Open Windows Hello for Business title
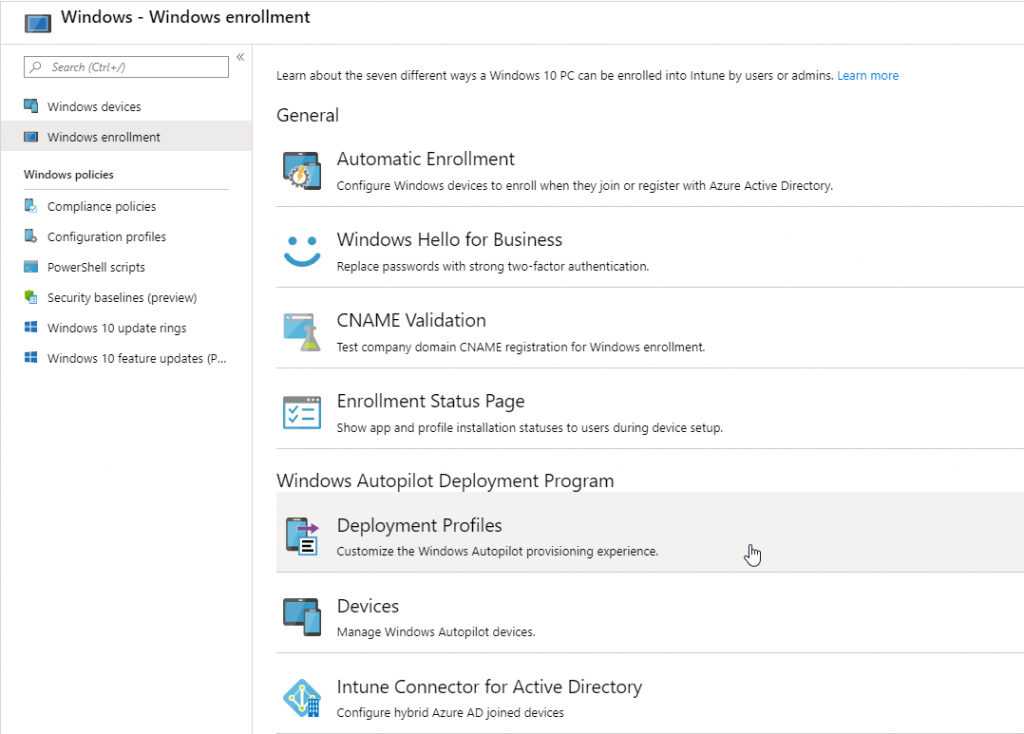 tap(449, 240)
